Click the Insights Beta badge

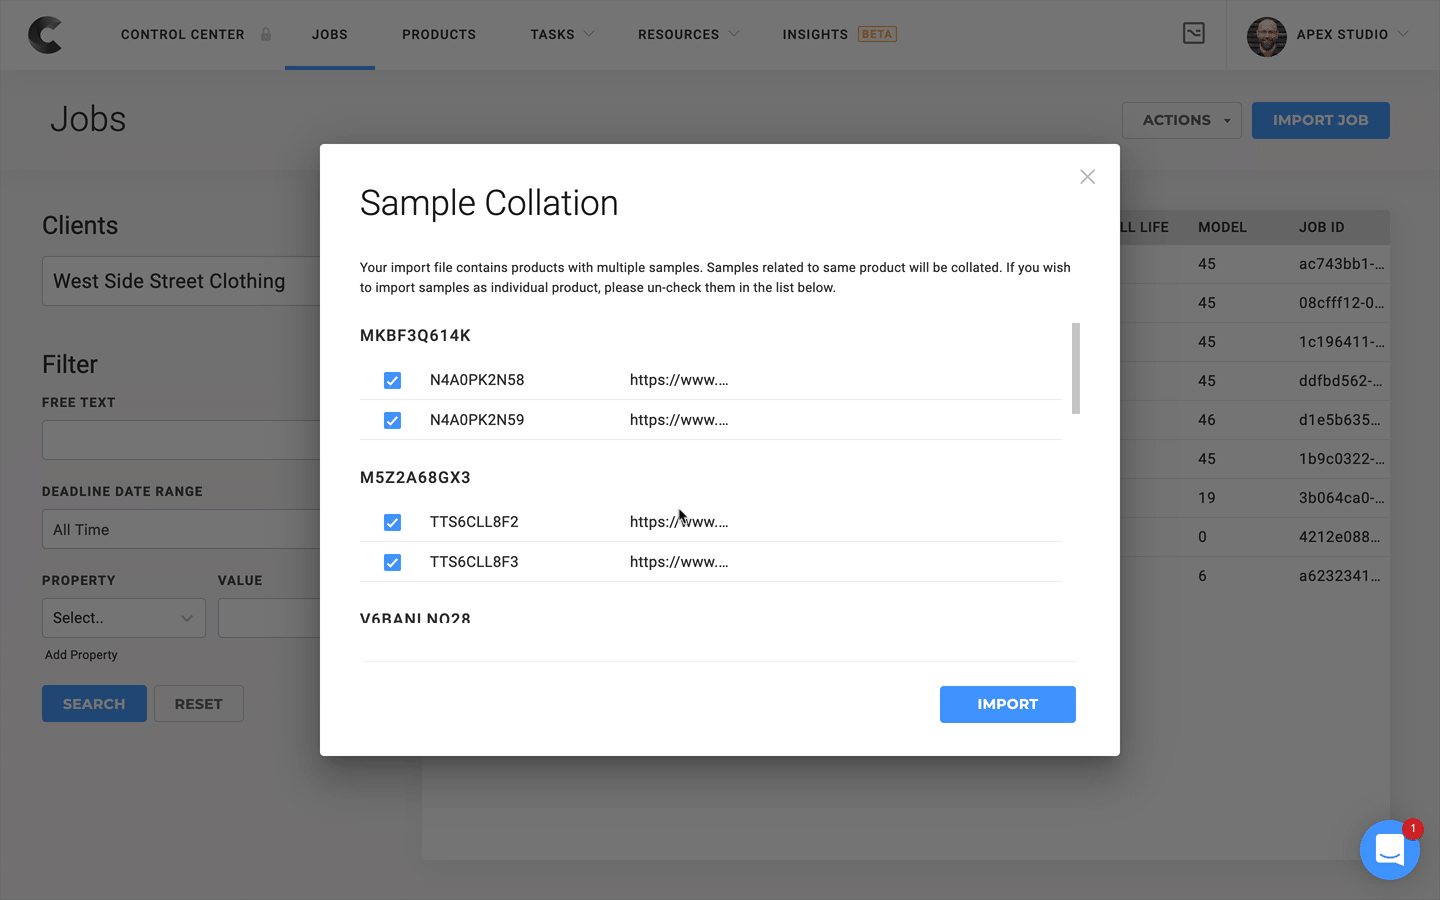(x=876, y=34)
